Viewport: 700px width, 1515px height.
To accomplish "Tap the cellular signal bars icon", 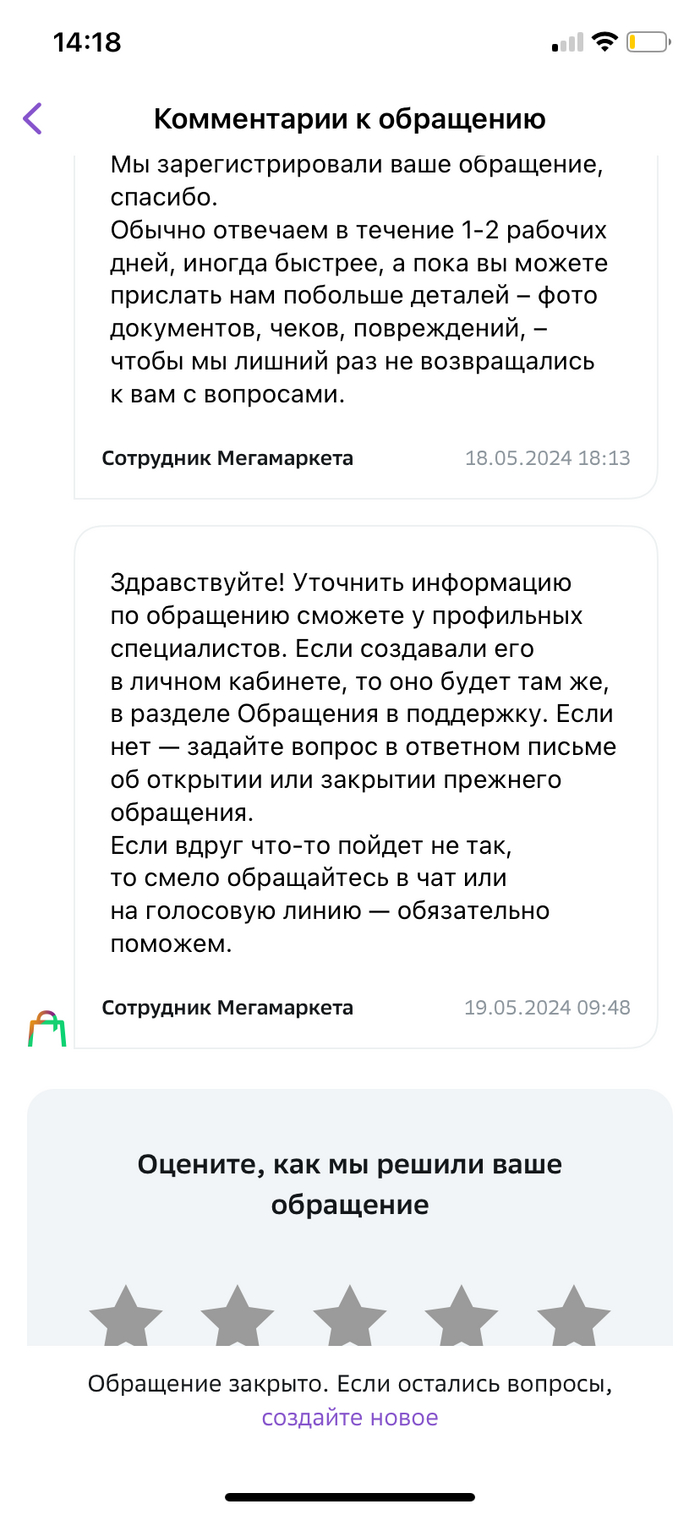I will [566, 43].
